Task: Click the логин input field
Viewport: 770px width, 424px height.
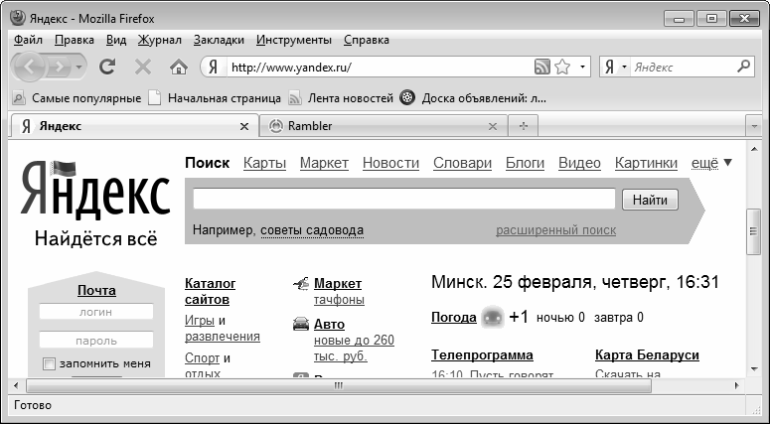Action: click(x=95, y=313)
